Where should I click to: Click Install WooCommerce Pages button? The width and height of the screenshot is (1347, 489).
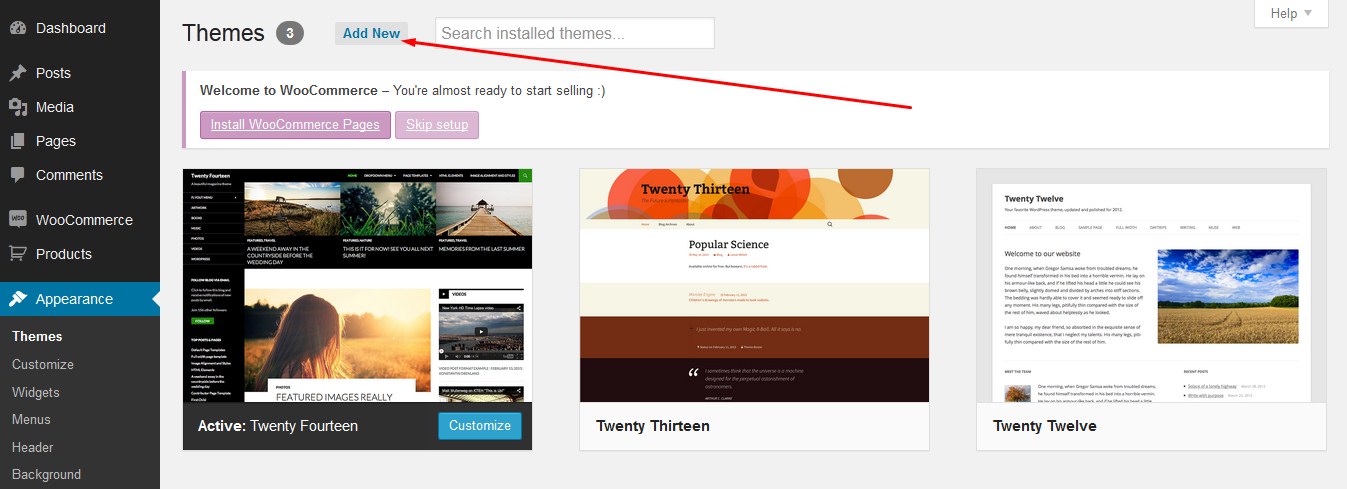tap(295, 125)
